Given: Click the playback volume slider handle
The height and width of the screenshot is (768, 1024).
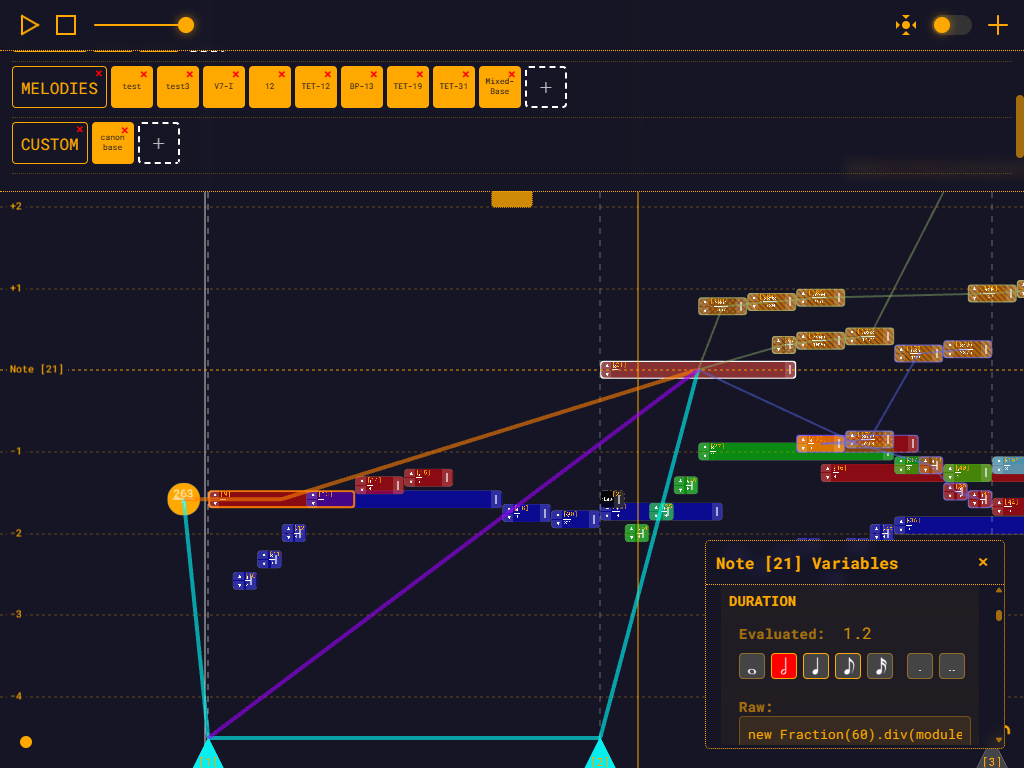Looking at the screenshot, I should point(184,25).
